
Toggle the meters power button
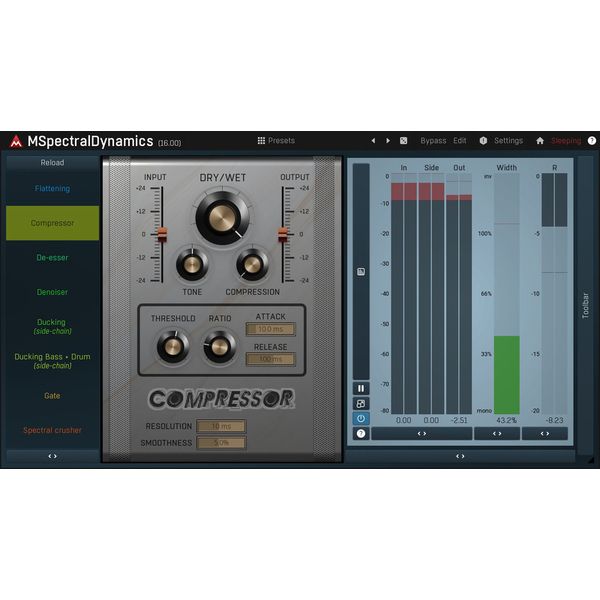pyautogui.click(x=361, y=418)
